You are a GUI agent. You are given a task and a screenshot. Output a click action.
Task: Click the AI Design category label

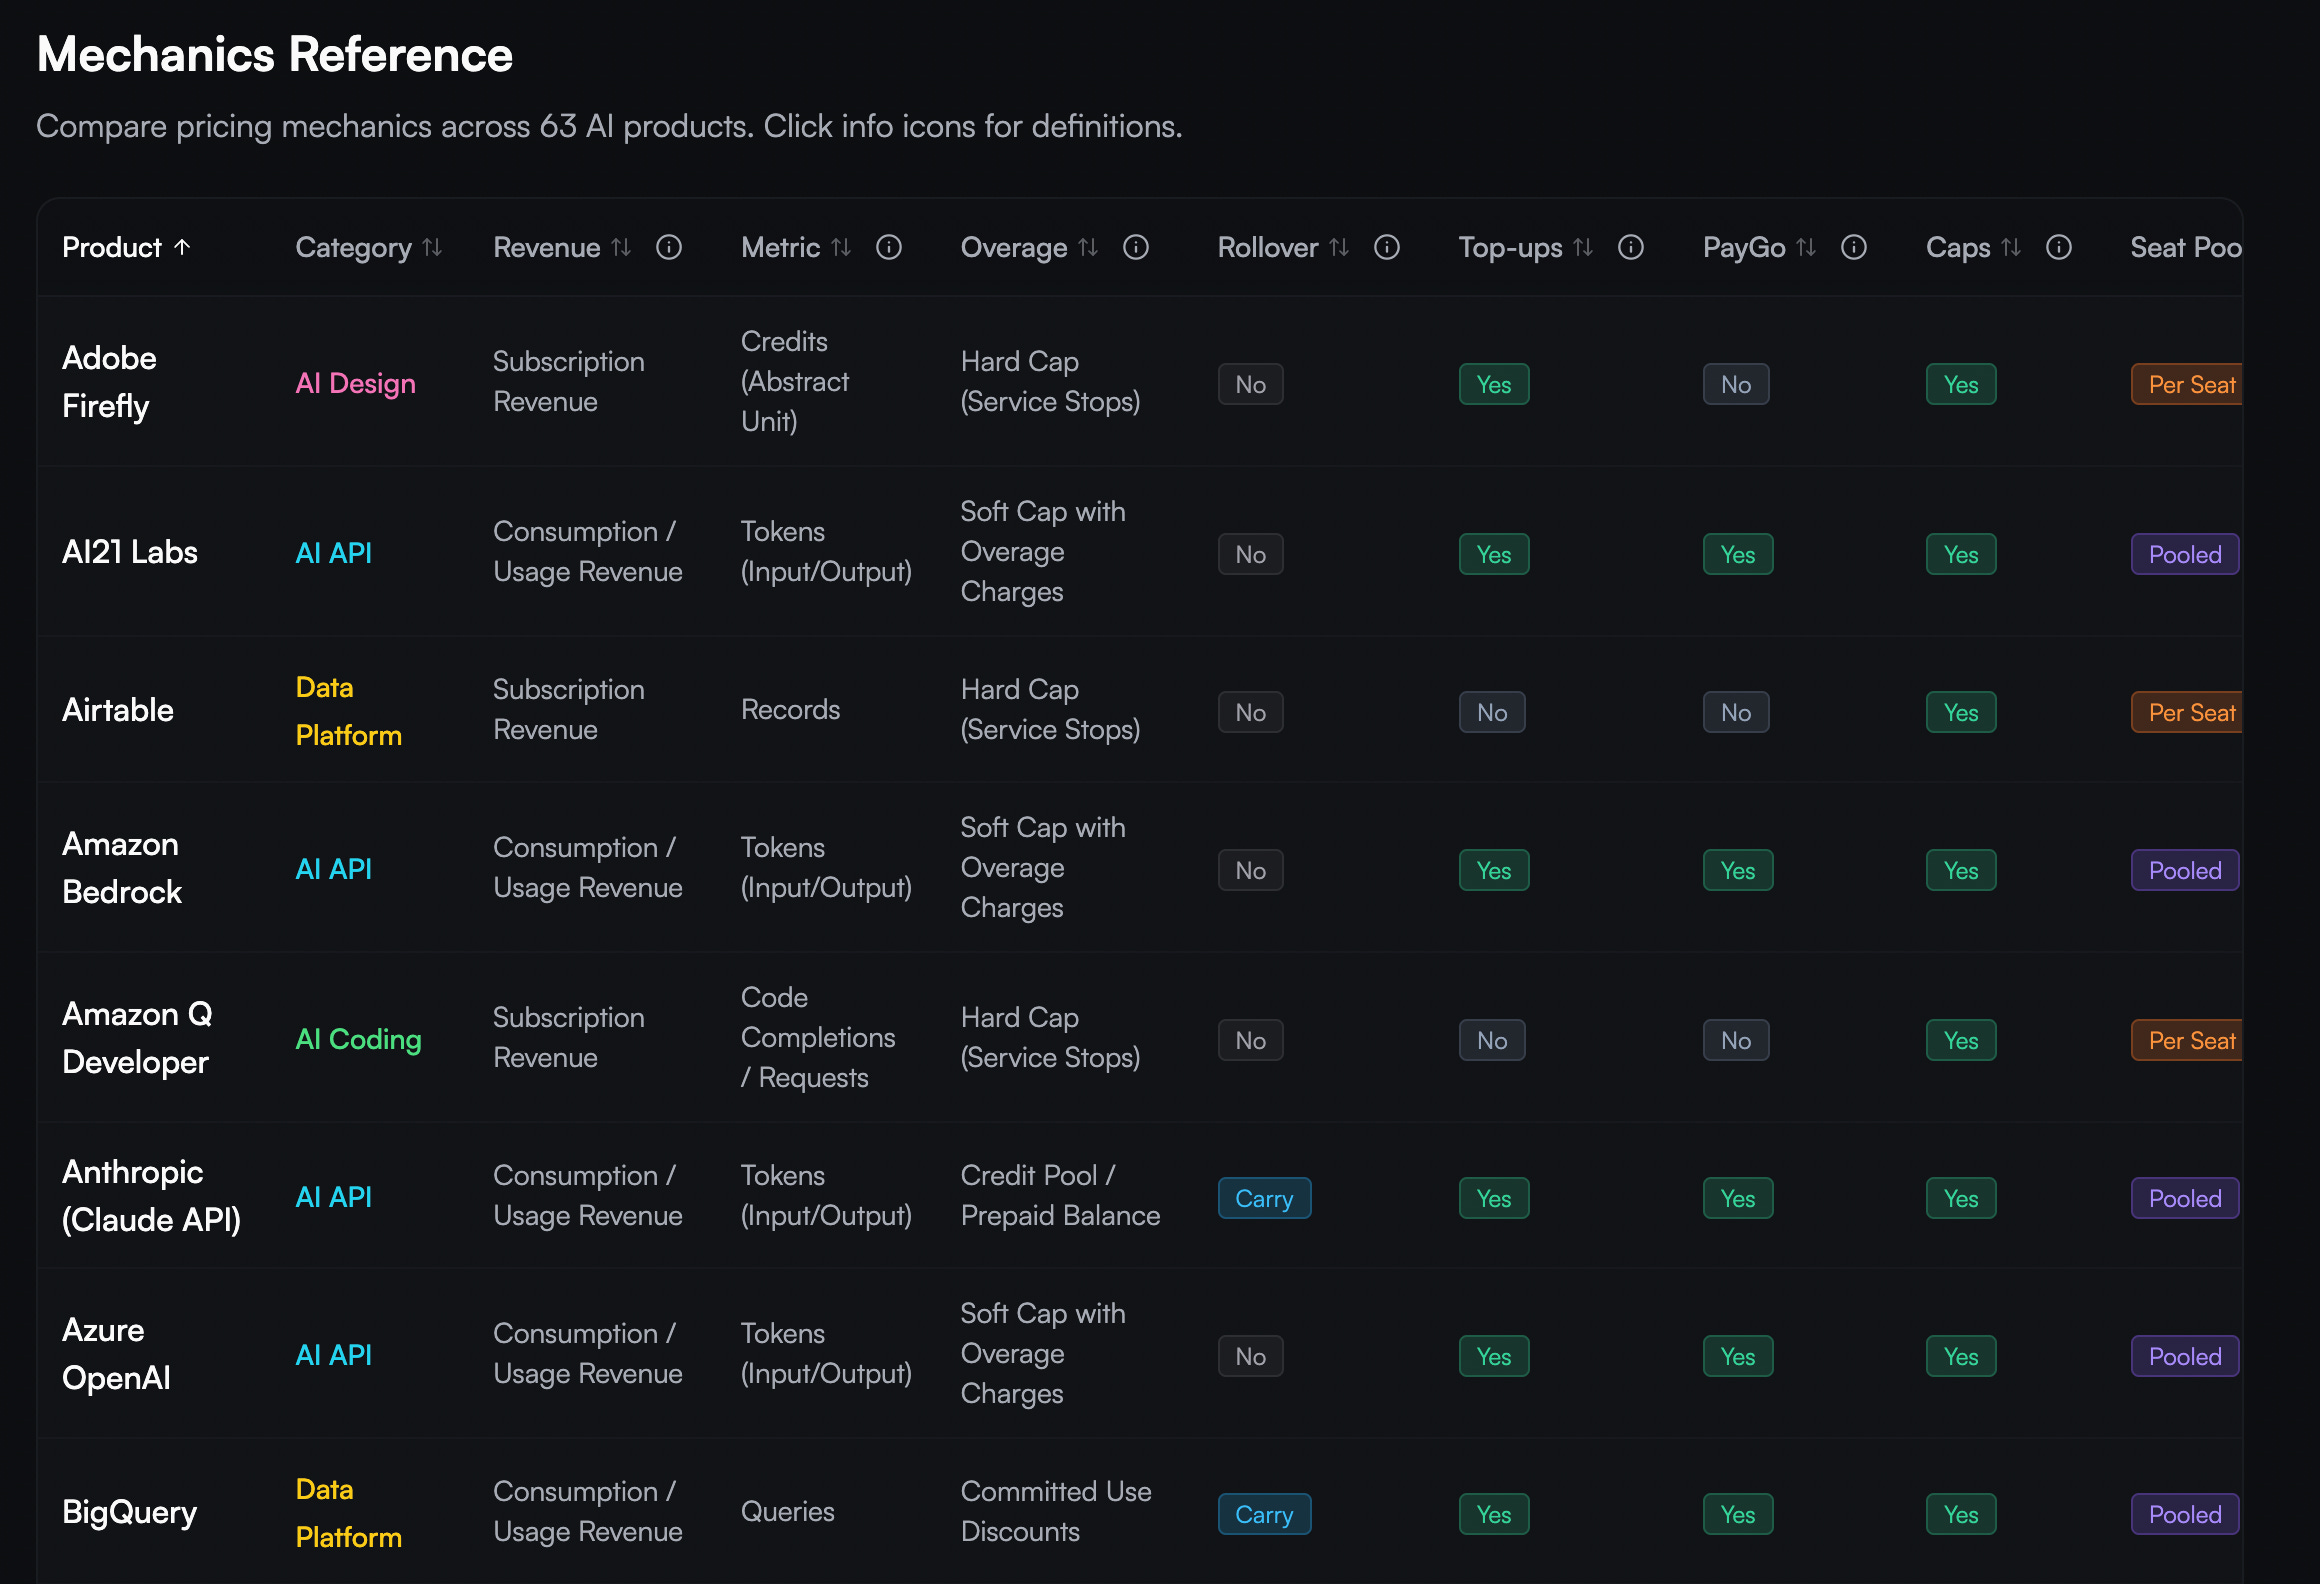coord(355,384)
